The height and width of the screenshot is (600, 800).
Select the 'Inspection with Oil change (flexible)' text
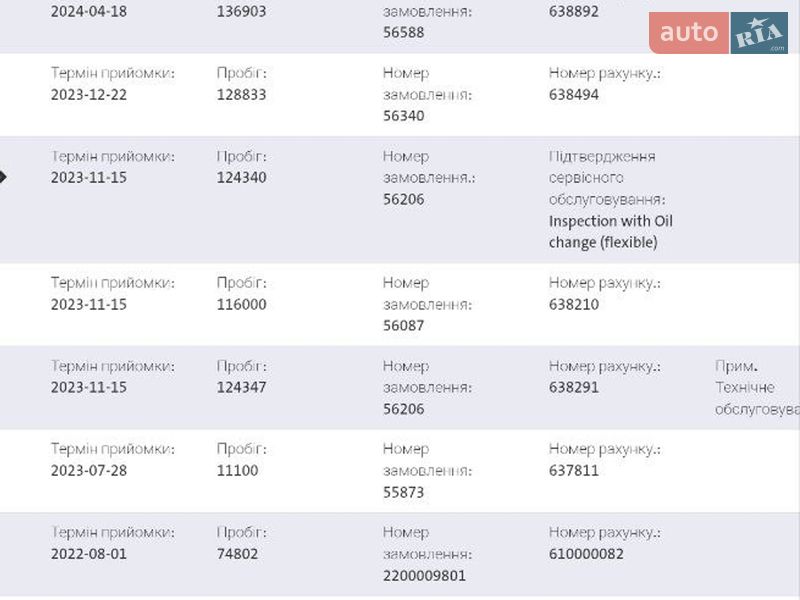(612, 231)
